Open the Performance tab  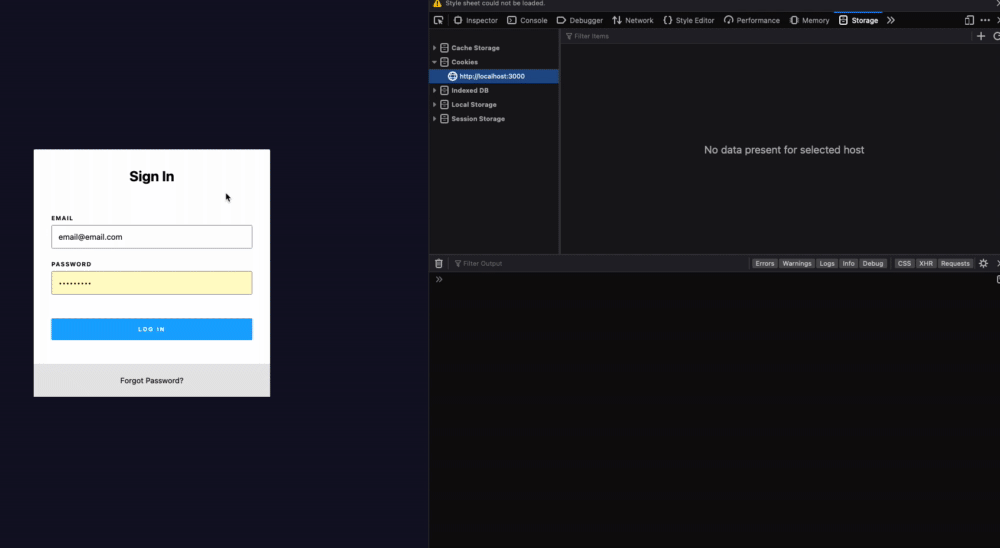point(751,20)
